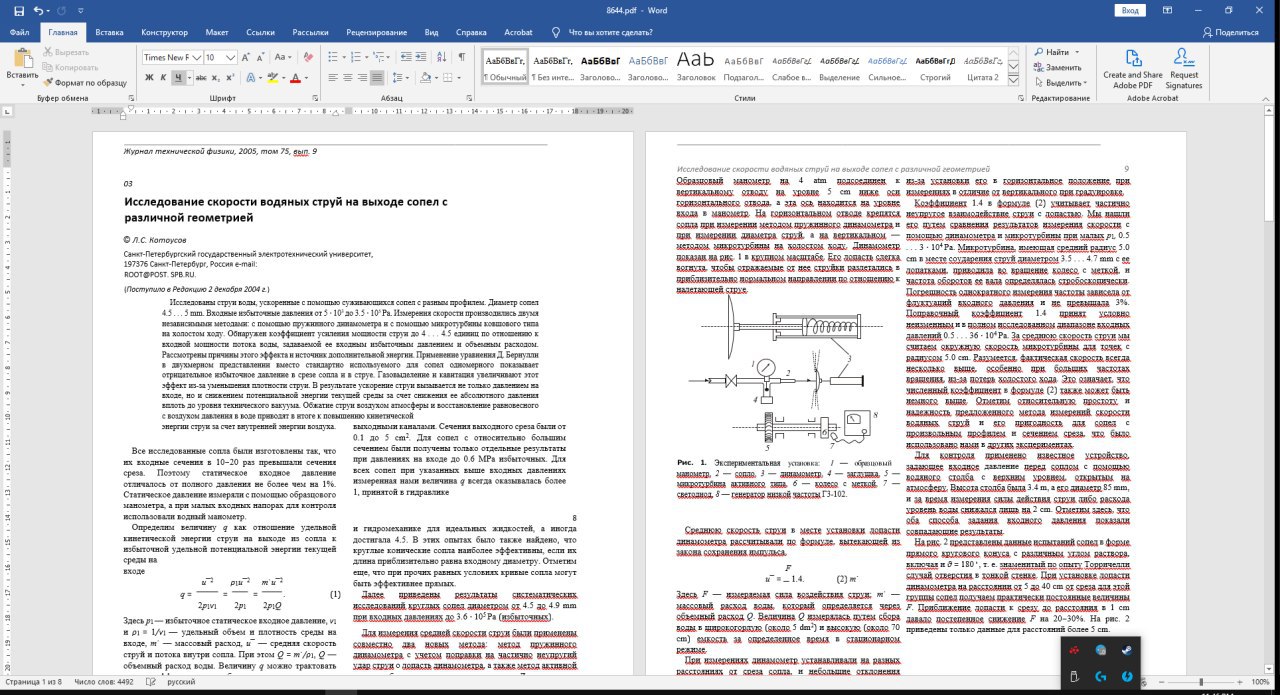Click Копировать (copy) in clipboard group

70,67
